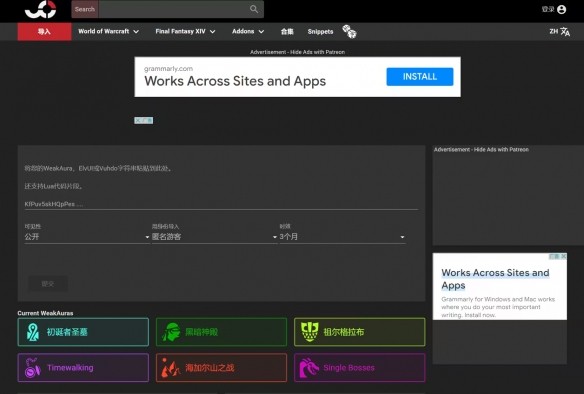This screenshot has height=394, width=584.
Task: Click the search magnifier icon
Action: pos(254,9)
